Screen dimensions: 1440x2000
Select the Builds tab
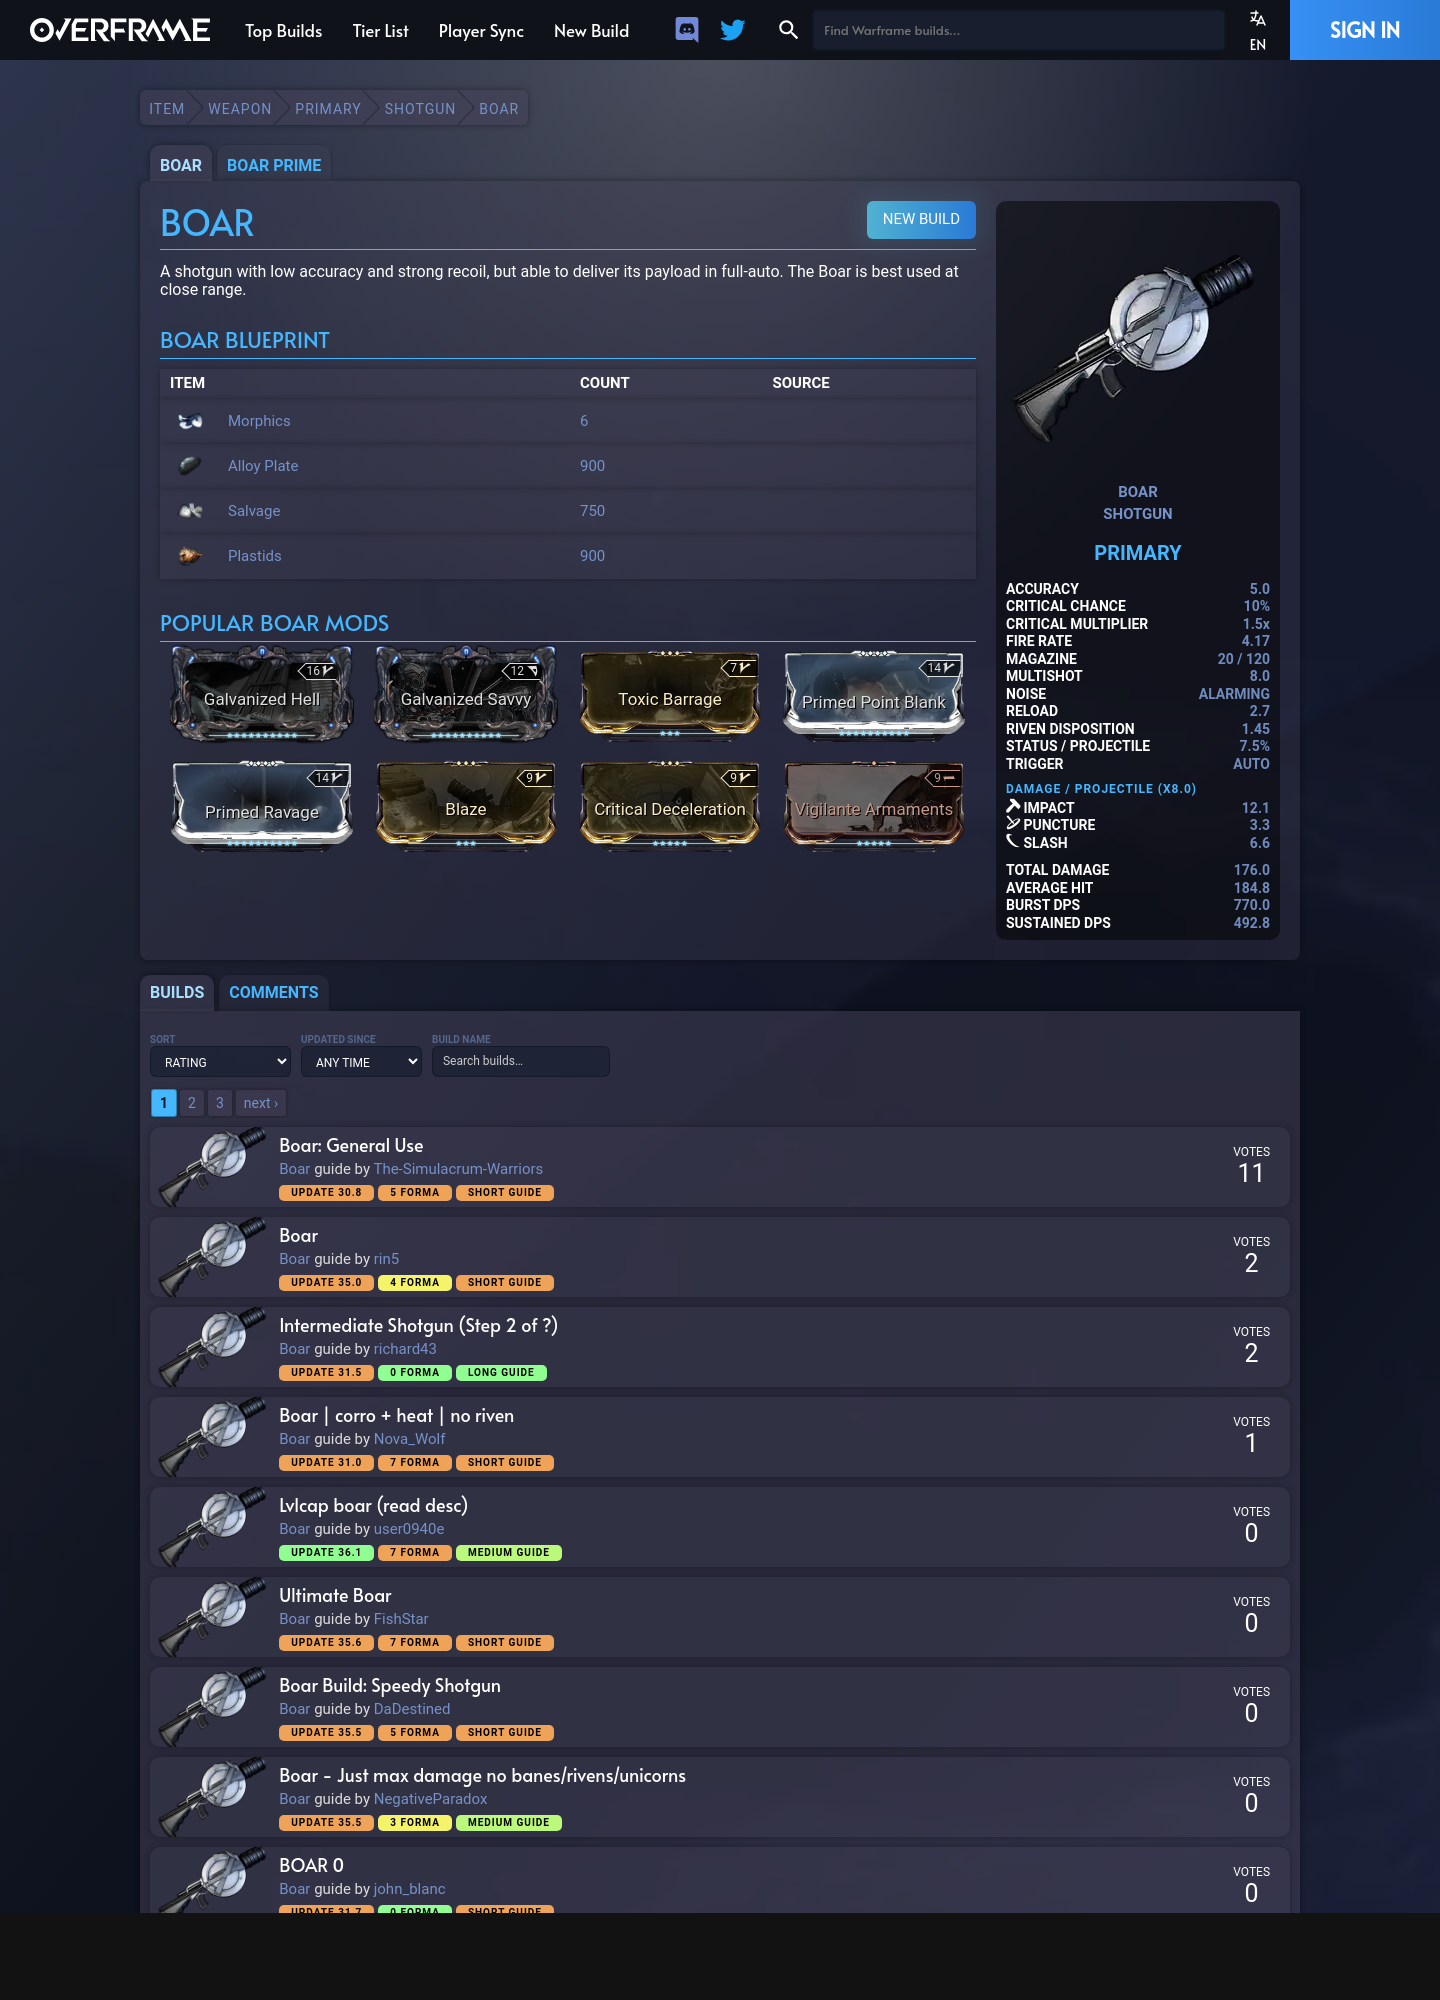point(177,992)
